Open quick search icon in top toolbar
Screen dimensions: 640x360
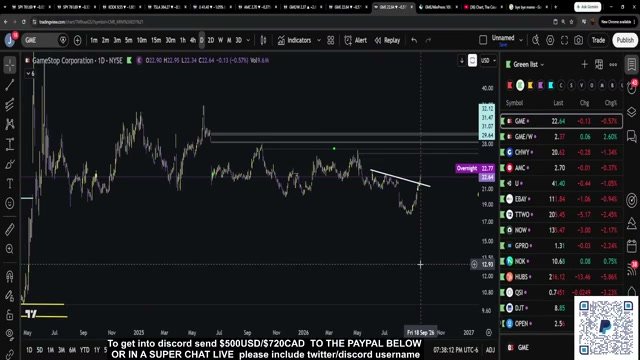536,40
